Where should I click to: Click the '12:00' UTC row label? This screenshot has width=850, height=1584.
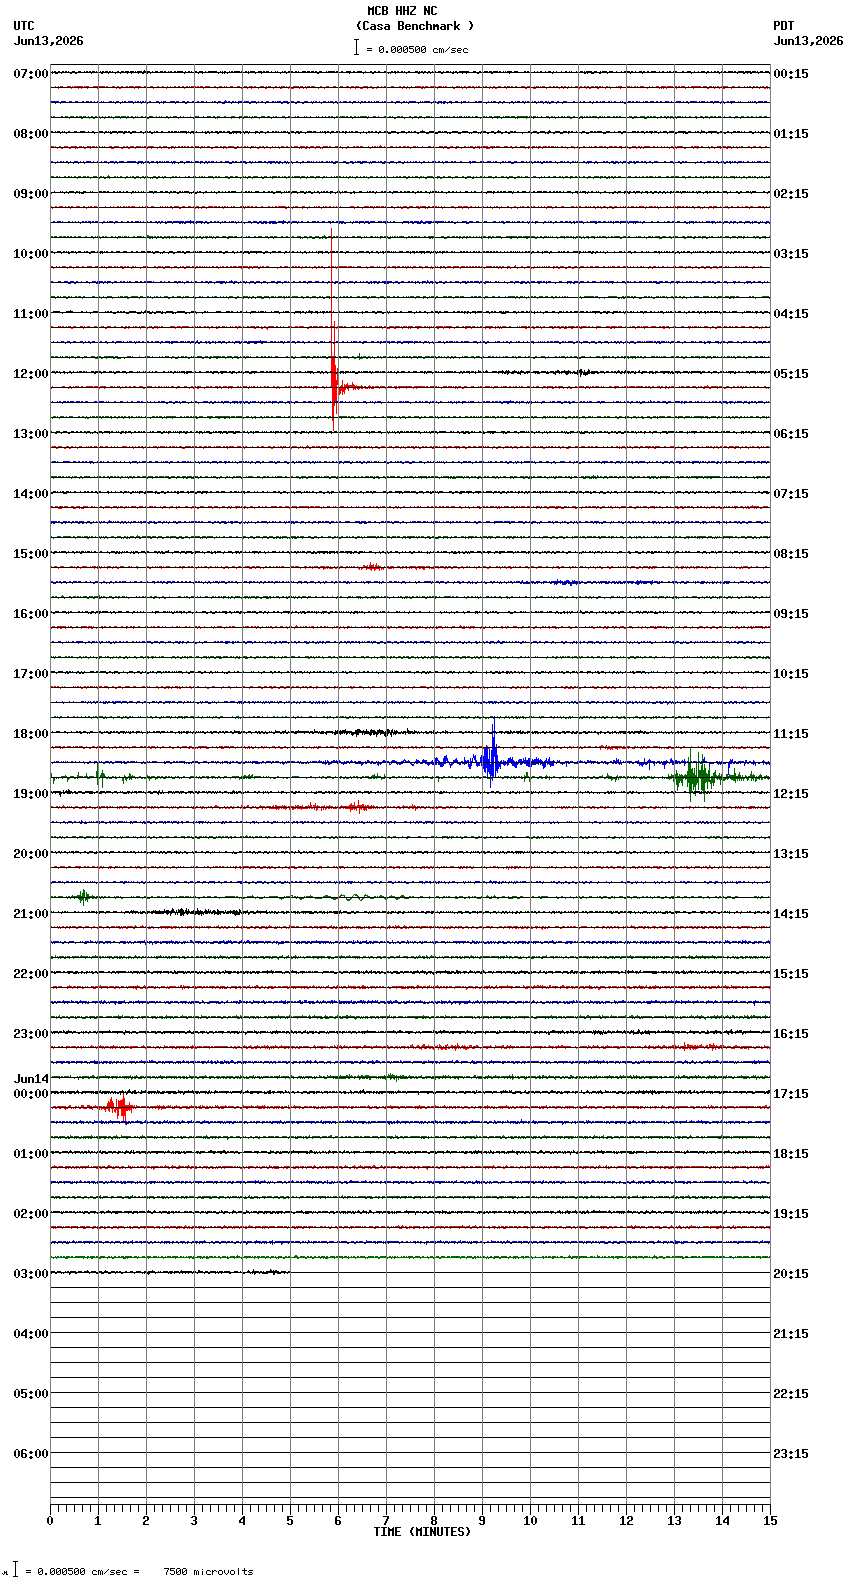31,374
